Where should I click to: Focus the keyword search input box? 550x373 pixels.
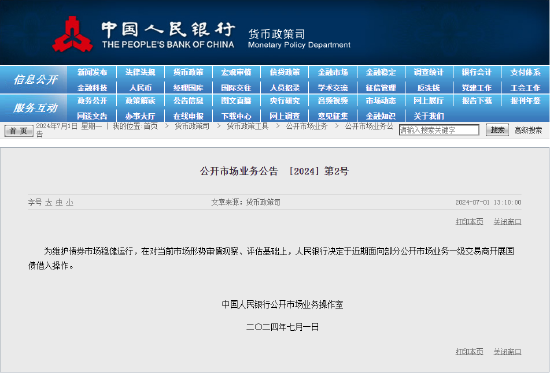pos(439,130)
